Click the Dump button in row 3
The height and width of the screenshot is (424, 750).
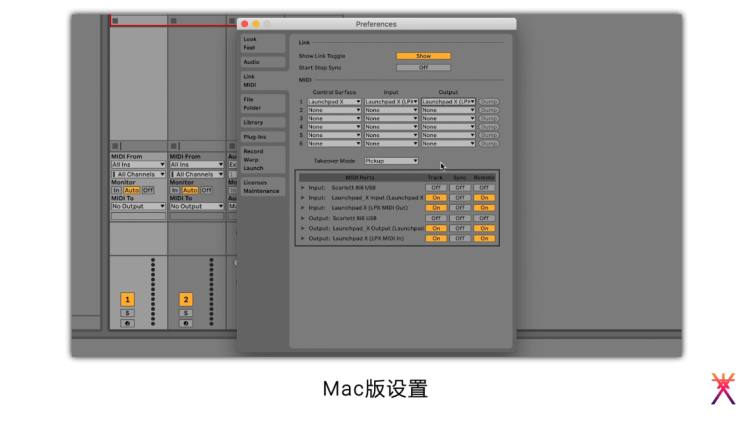tap(489, 118)
